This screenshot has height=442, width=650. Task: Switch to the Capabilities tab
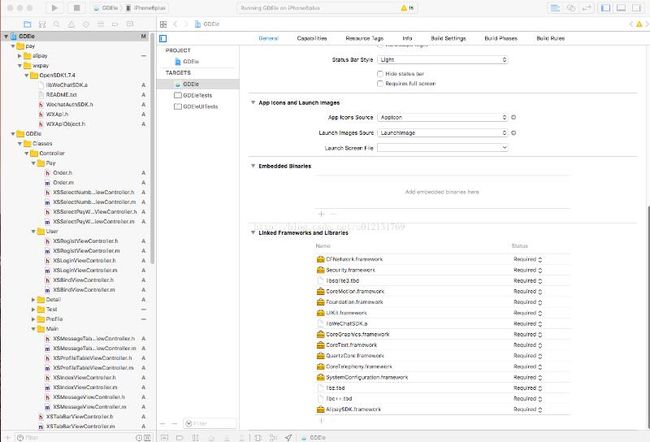click(312, 38)
